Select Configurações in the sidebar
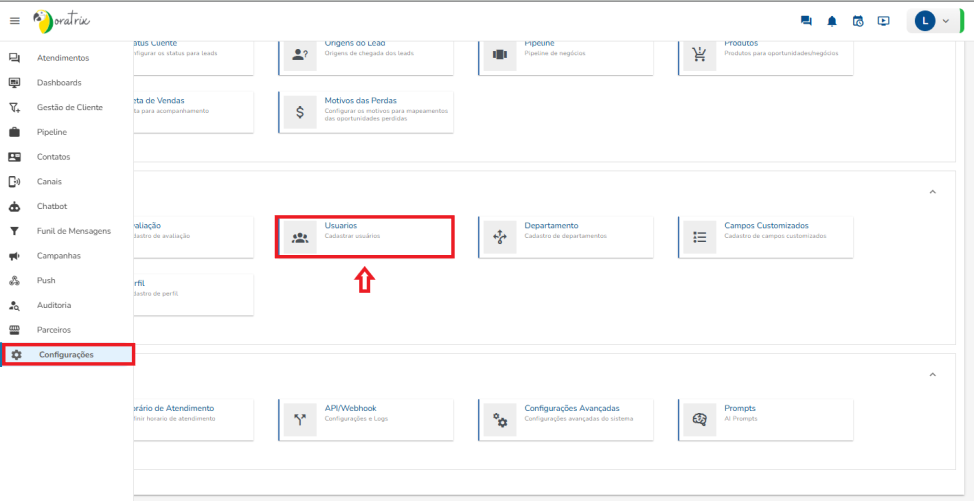The height and width of the screenshot is (501, 974). [x=66, y=354]
